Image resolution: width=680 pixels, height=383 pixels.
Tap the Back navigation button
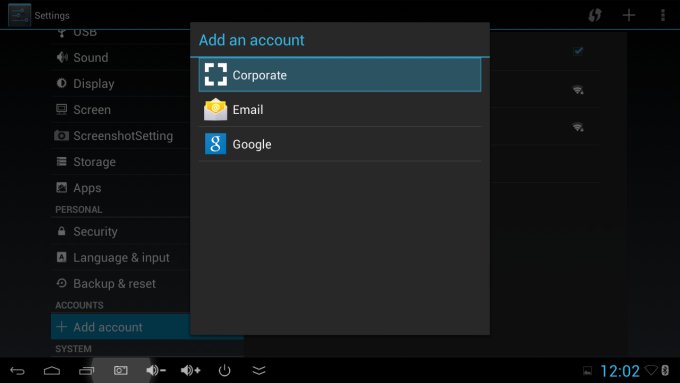[17, 370]
